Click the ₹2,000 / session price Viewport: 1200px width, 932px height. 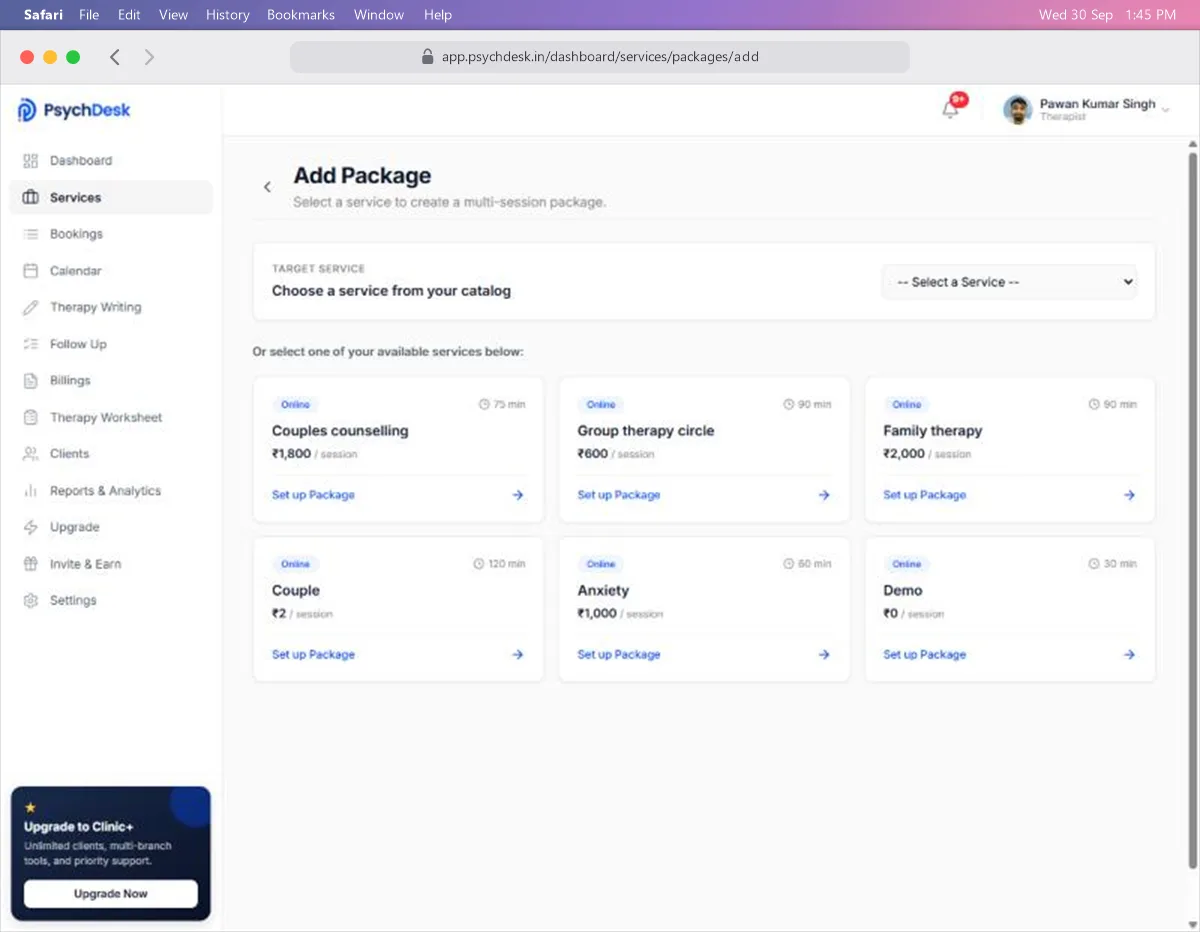click(x=927, y=454)
